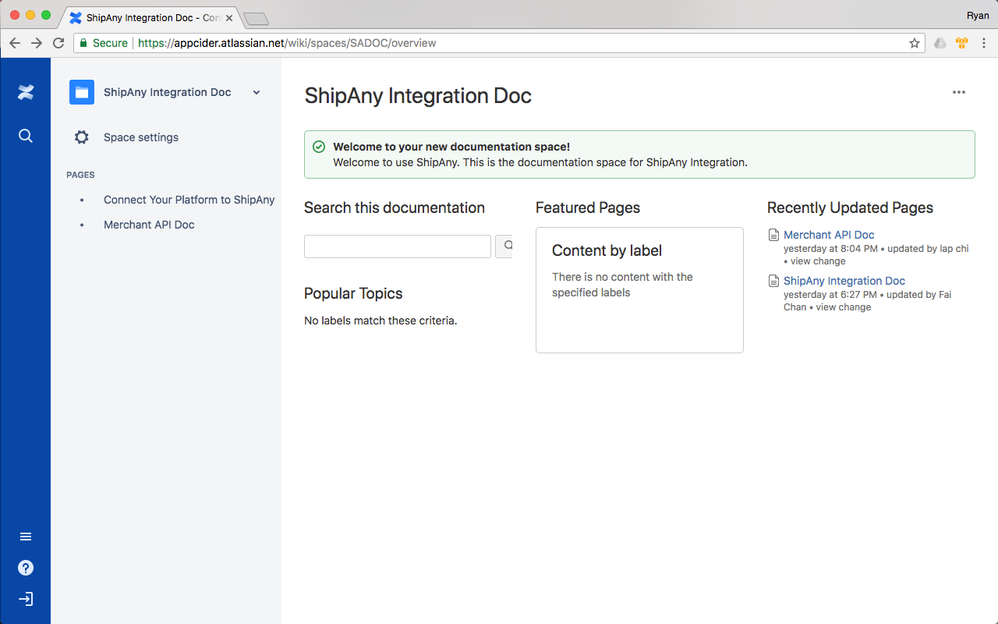
Task: Open the Confluence home logo
Action: pos(25,92)
